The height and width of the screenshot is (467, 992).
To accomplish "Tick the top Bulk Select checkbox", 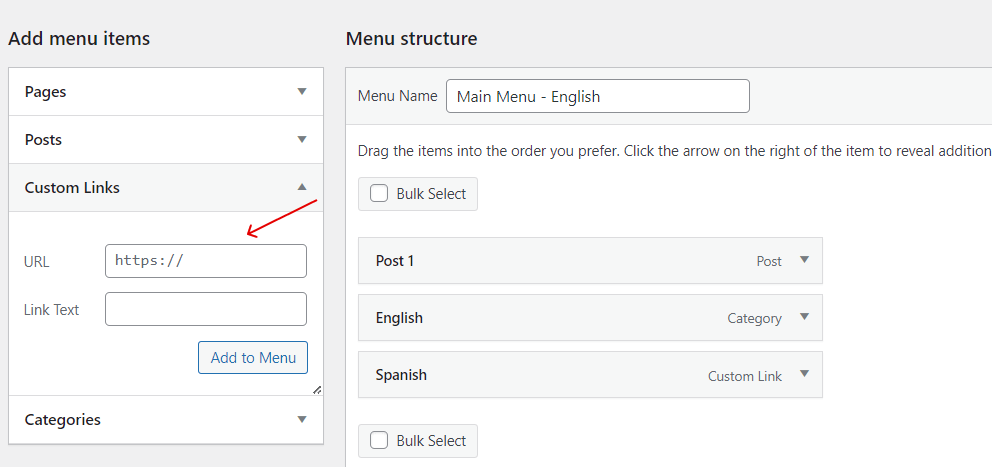I will pos(379,194).
